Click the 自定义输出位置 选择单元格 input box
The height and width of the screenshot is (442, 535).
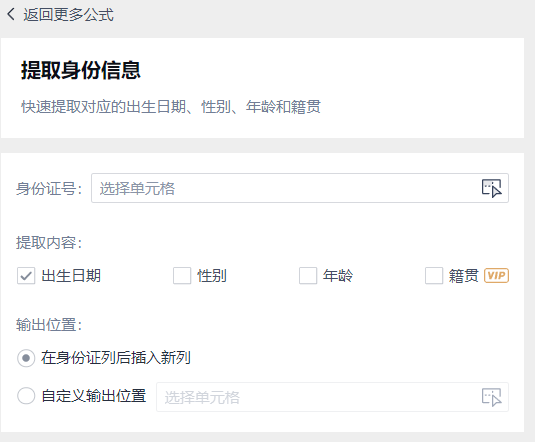coord(332,397)
